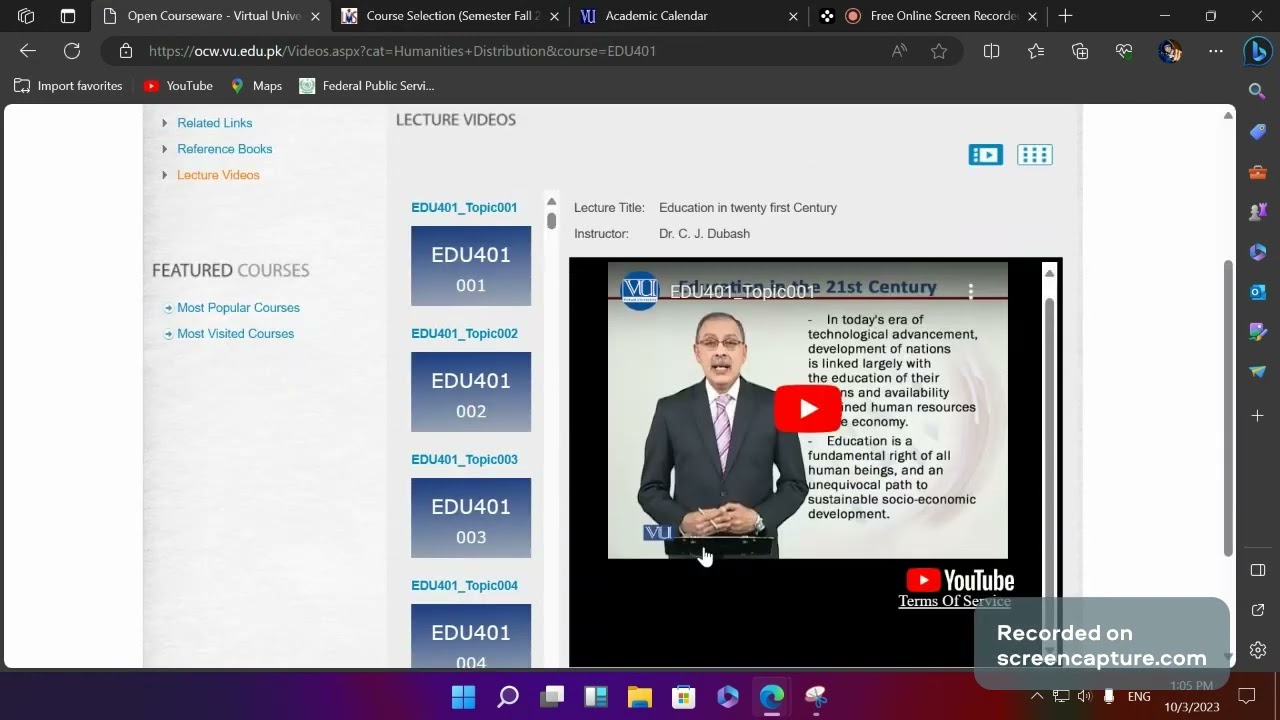This screenshot has height=720, width=1280.
Task: Open the Favorites list icon
Action: tap(1036, 51)
